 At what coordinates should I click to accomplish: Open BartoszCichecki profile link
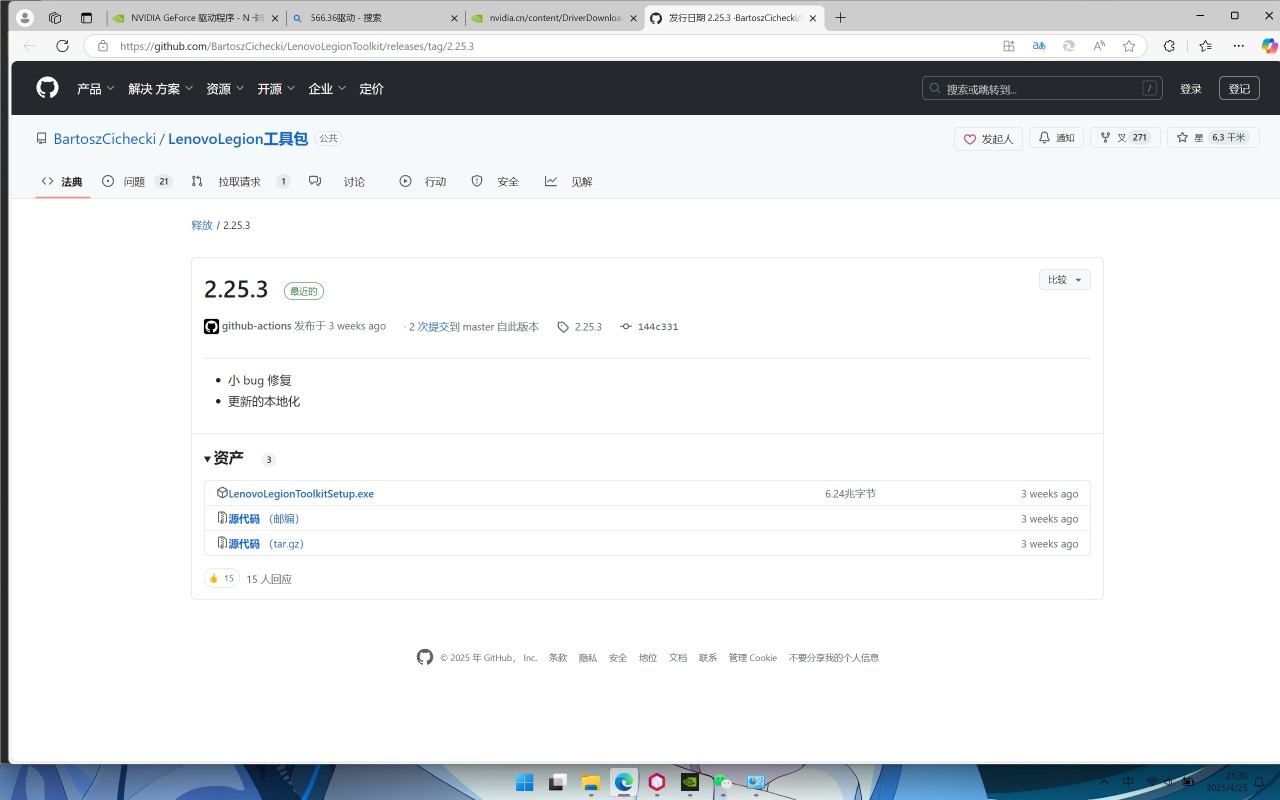click(x=105, y=139)
